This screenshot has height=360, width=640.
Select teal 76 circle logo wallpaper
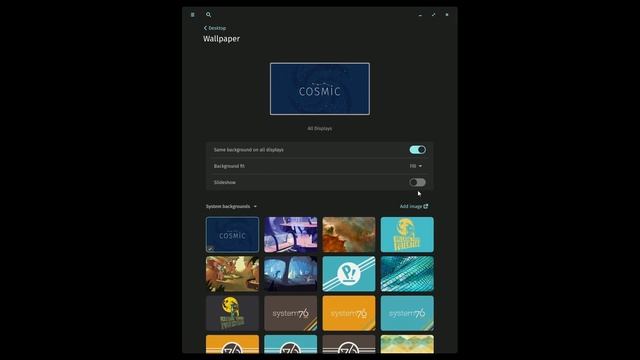click(x=291, y=344)
